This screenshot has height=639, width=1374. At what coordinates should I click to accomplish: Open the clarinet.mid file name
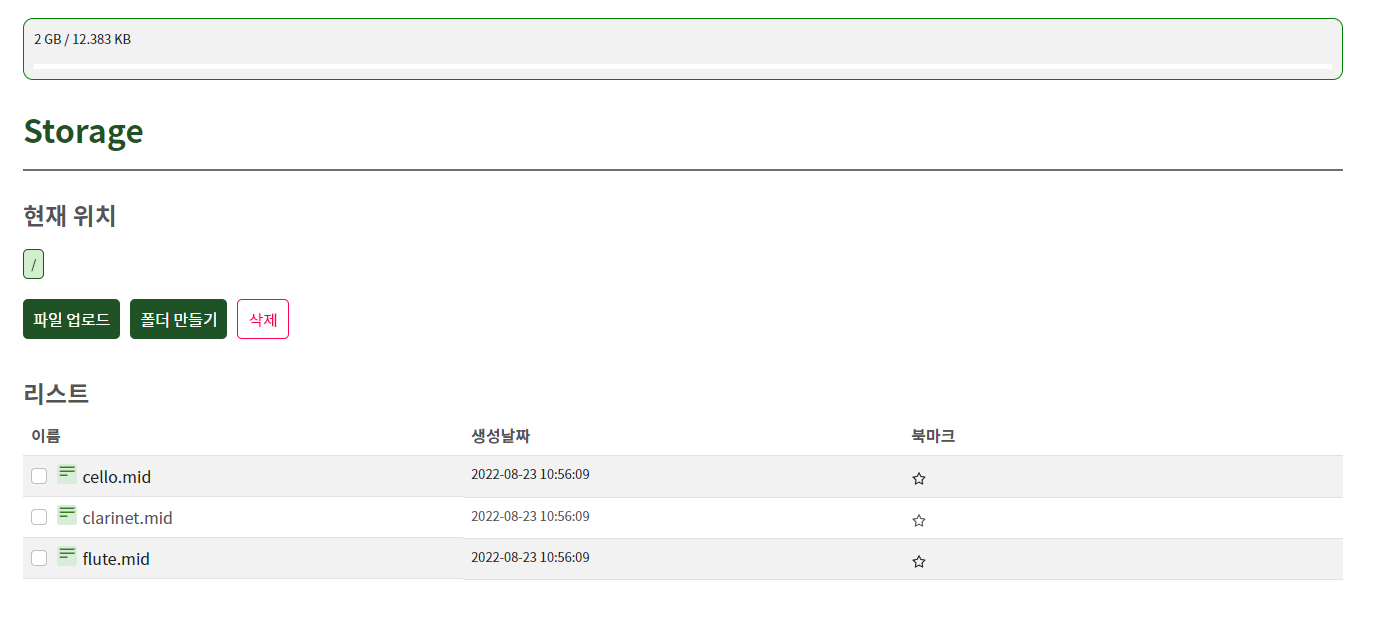(x=128, y=518)
